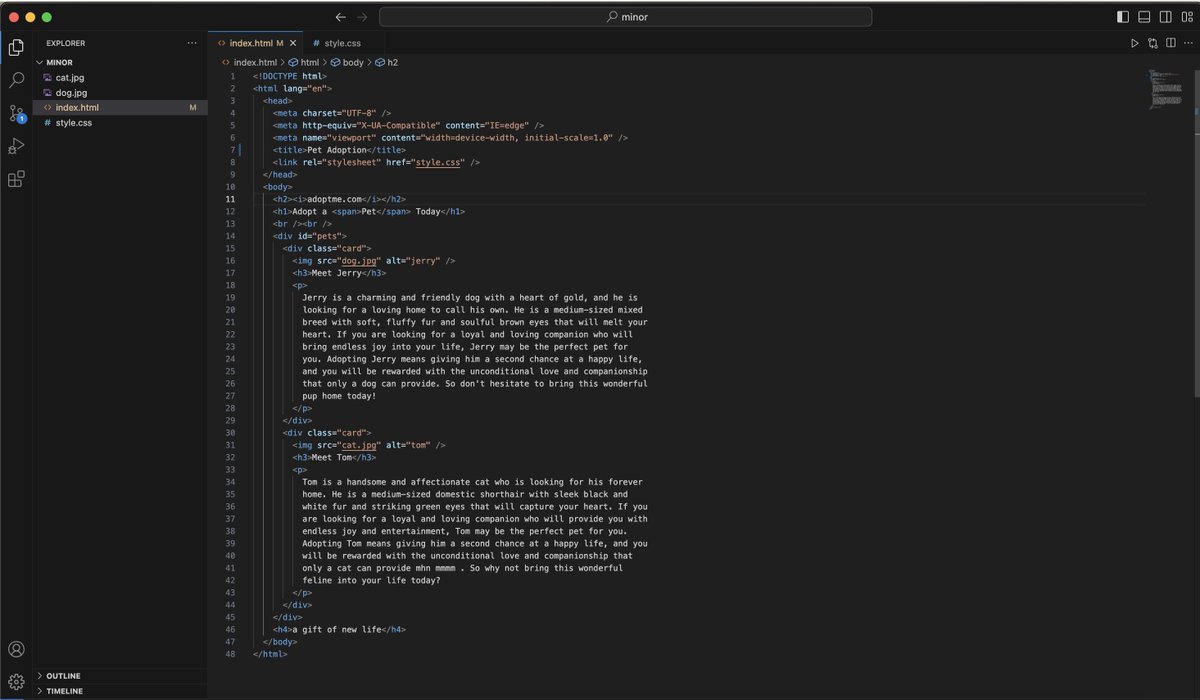Click index.html in the breadcrumb
The image size is (1200, 700).
[255, 62]
